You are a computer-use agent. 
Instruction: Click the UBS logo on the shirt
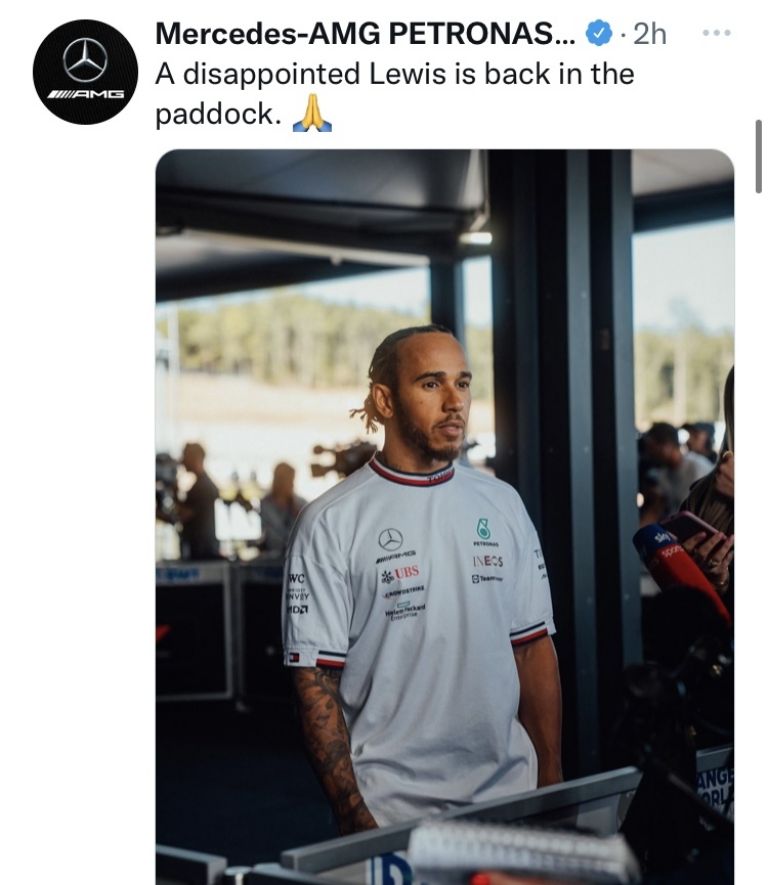click(x=400, y=573)
